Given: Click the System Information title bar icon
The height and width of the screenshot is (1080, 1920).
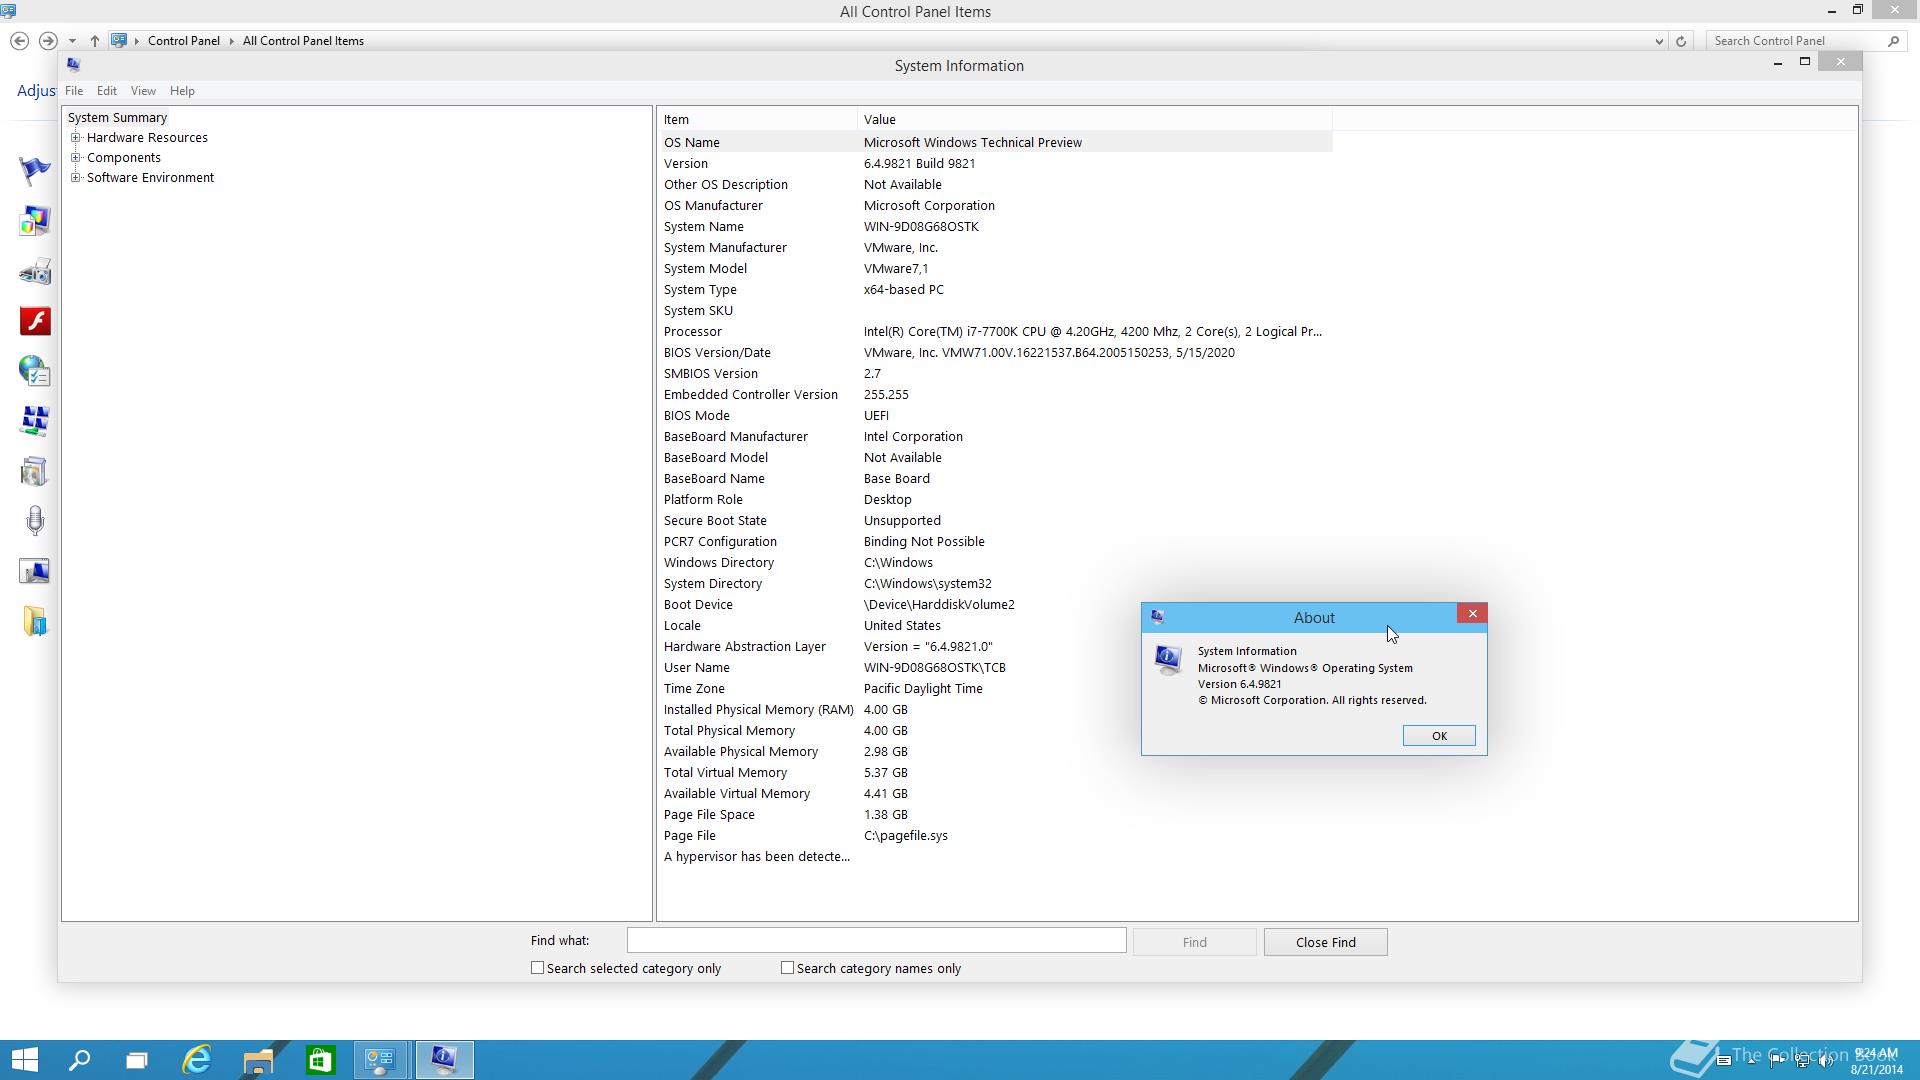Looking at the screenshot, I should 73,64.
